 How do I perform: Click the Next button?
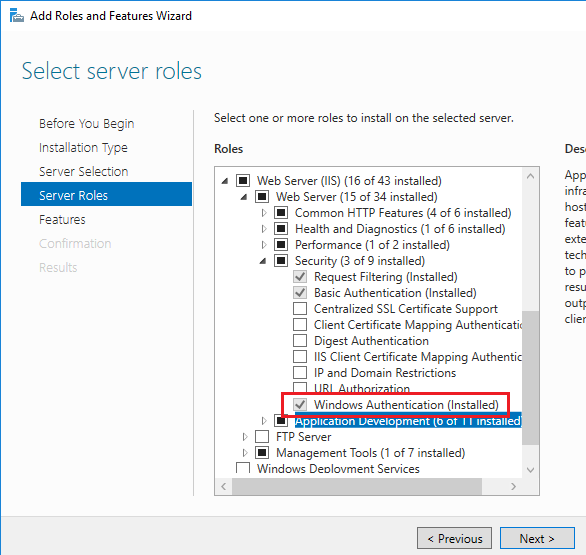coord(537,539)
